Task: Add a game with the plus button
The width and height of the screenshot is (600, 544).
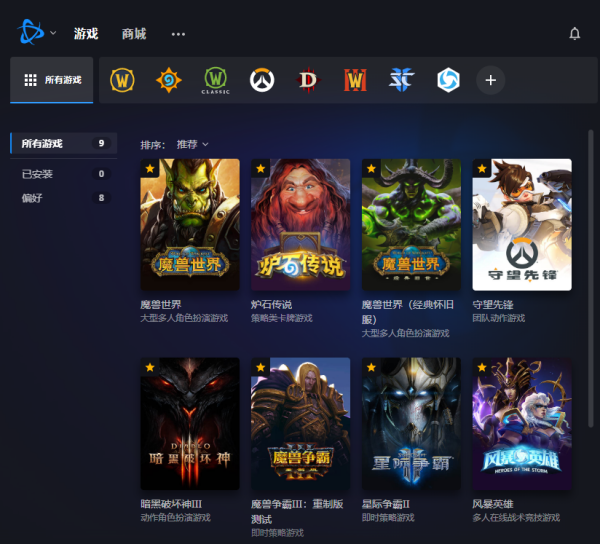Action: point(491,80)
